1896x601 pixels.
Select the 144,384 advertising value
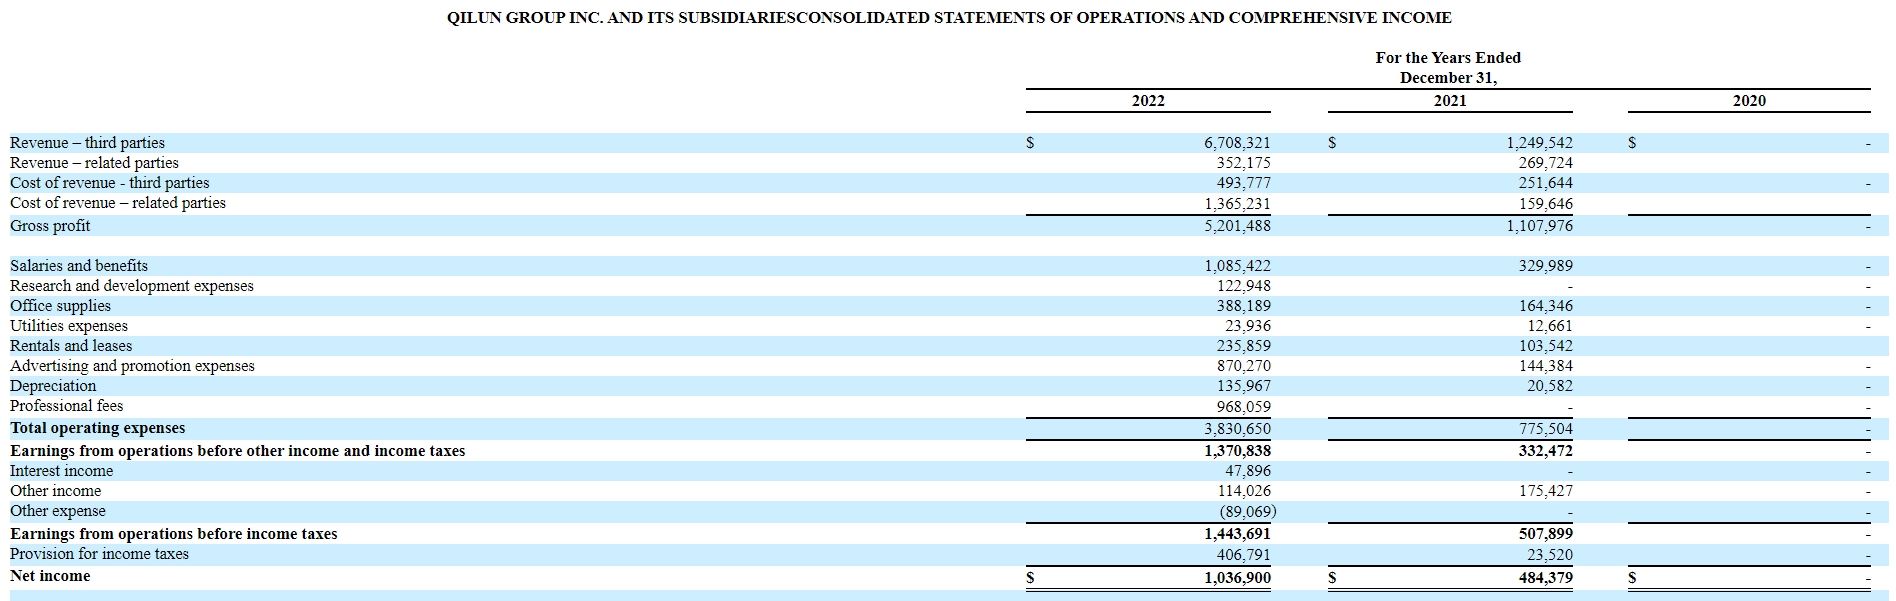point(1545,366)
